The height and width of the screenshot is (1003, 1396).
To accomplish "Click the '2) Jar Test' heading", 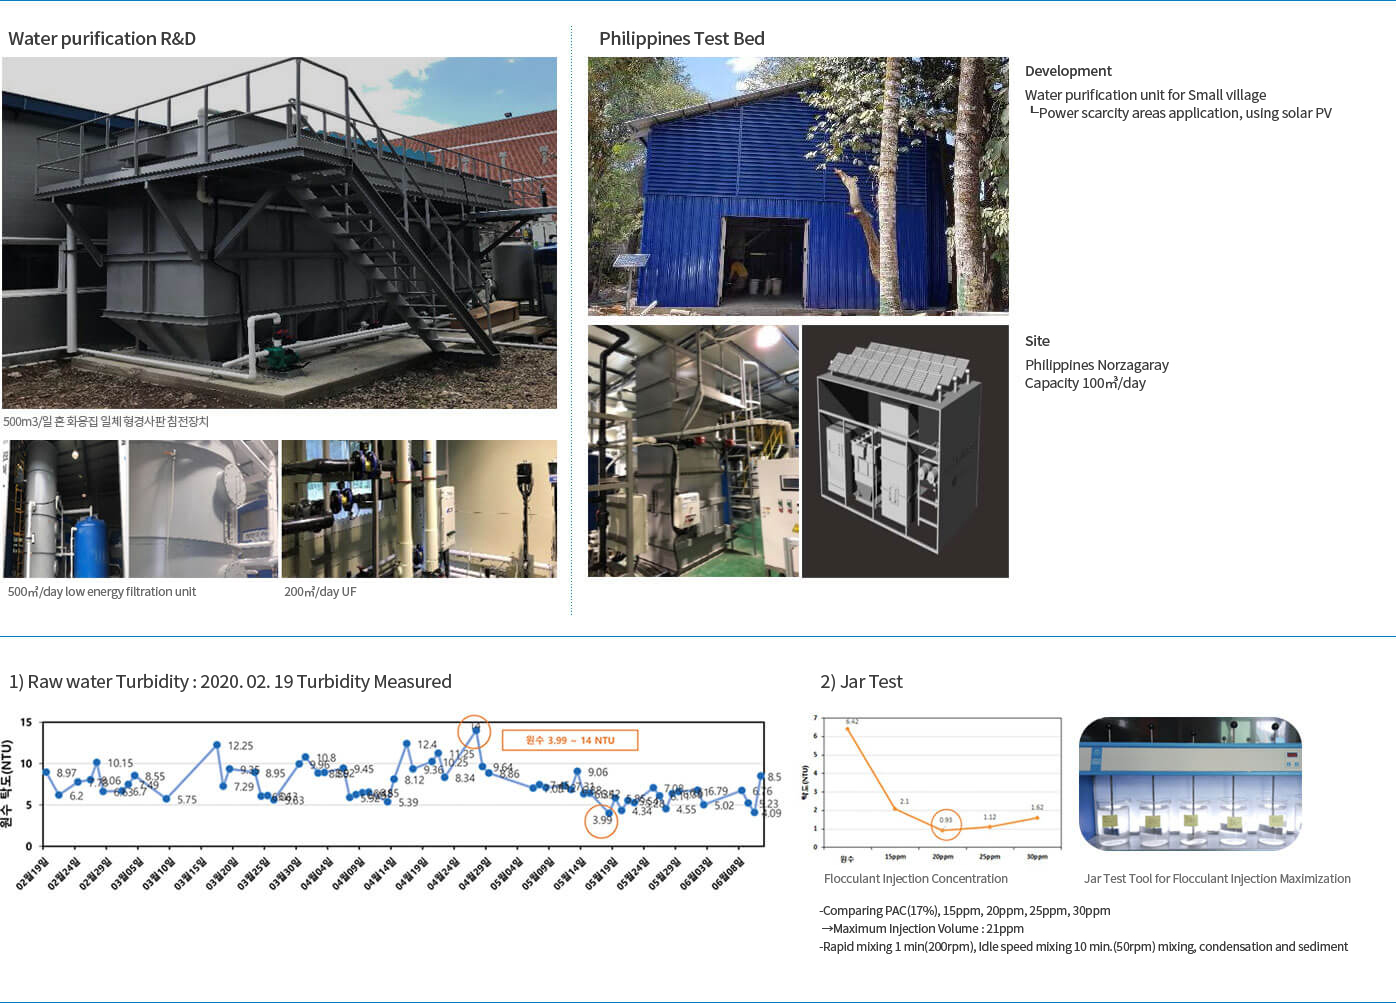I will 861,682.
